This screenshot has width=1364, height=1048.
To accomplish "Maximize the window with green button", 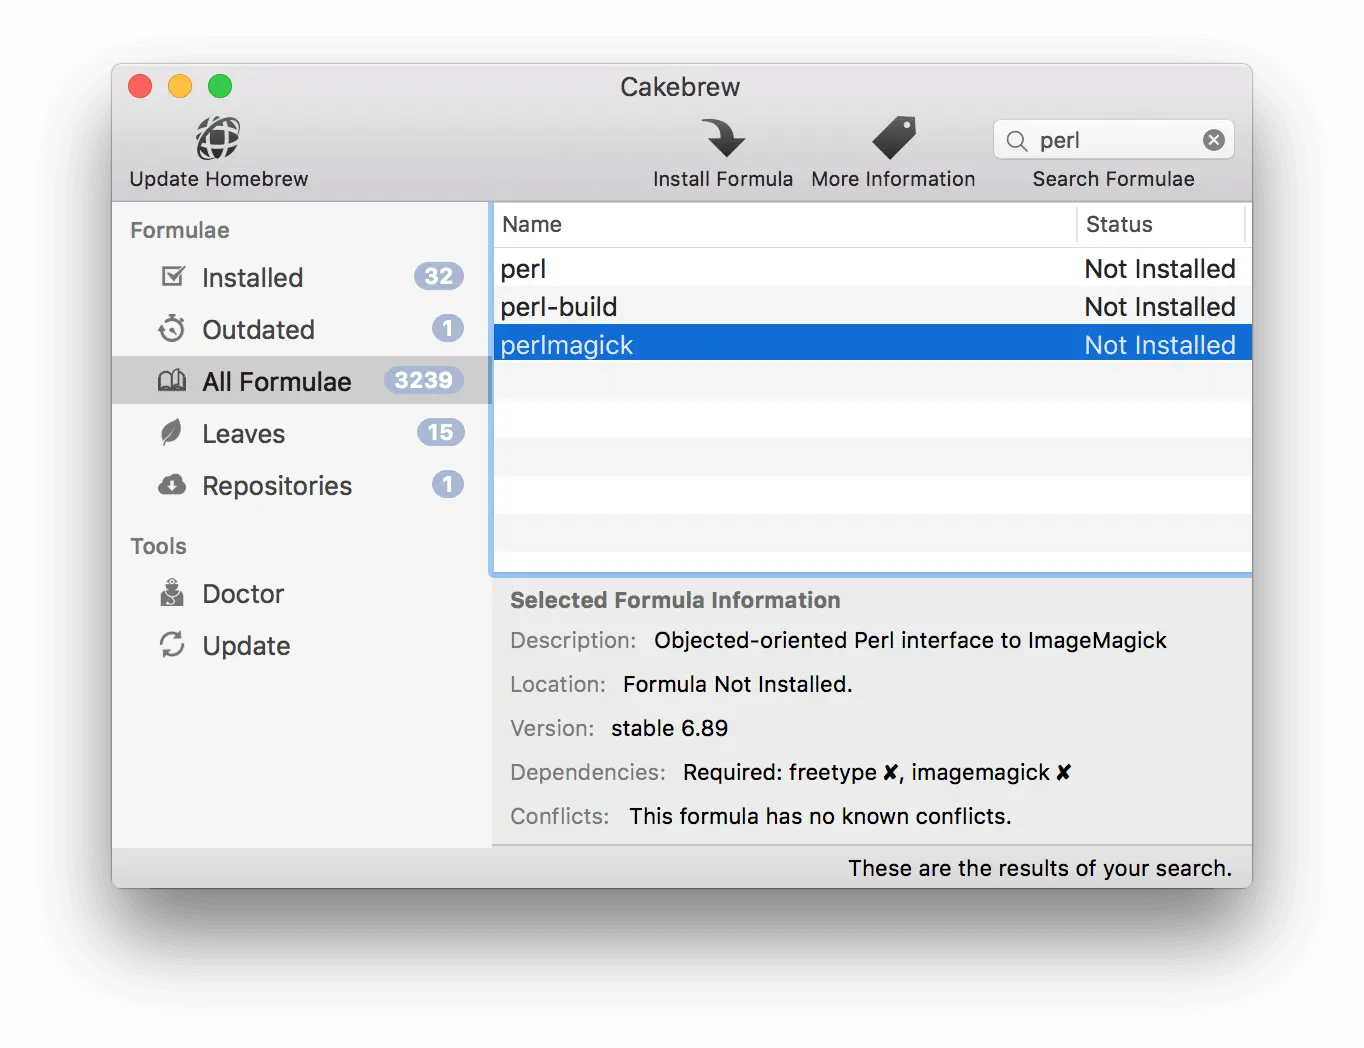I will coord(220,87).
